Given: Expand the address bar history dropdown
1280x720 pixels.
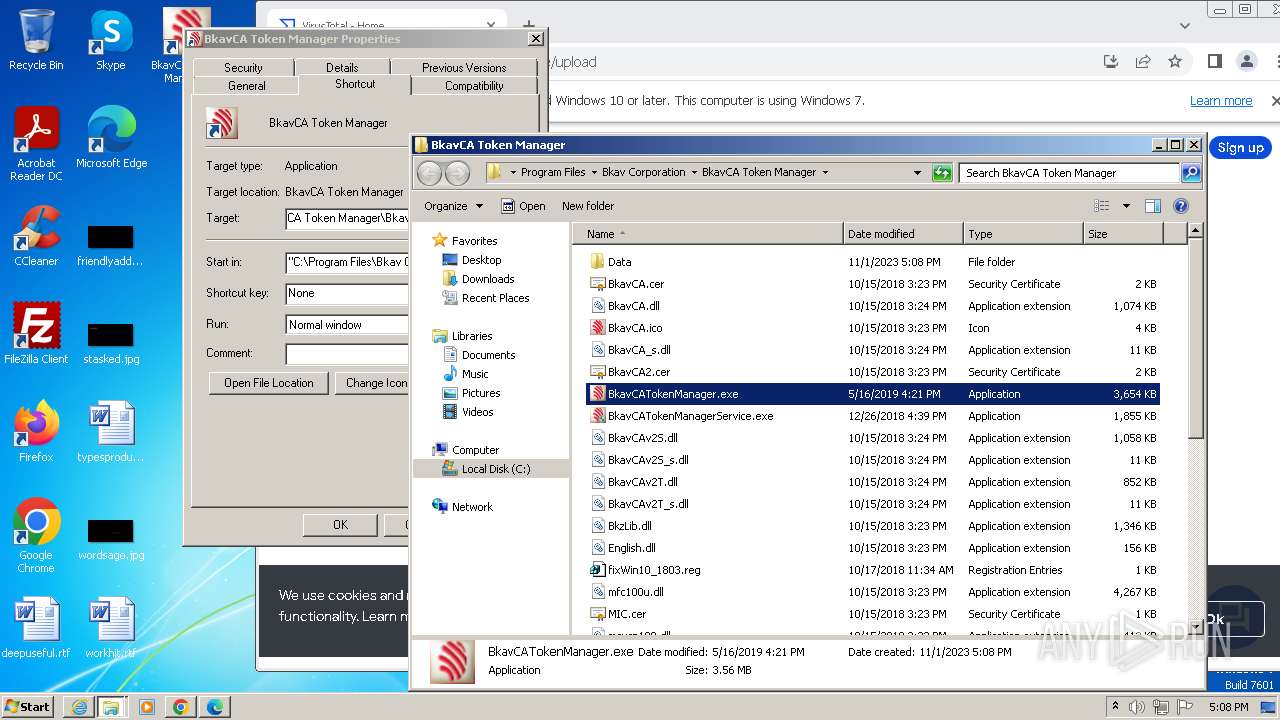Looking at the screenshot, I should [x=917, y=173].
